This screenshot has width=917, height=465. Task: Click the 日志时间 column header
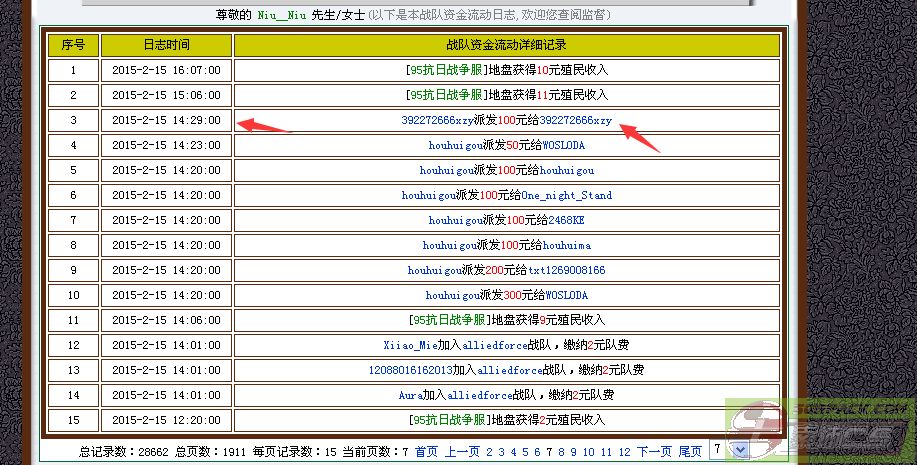point(166,45)
